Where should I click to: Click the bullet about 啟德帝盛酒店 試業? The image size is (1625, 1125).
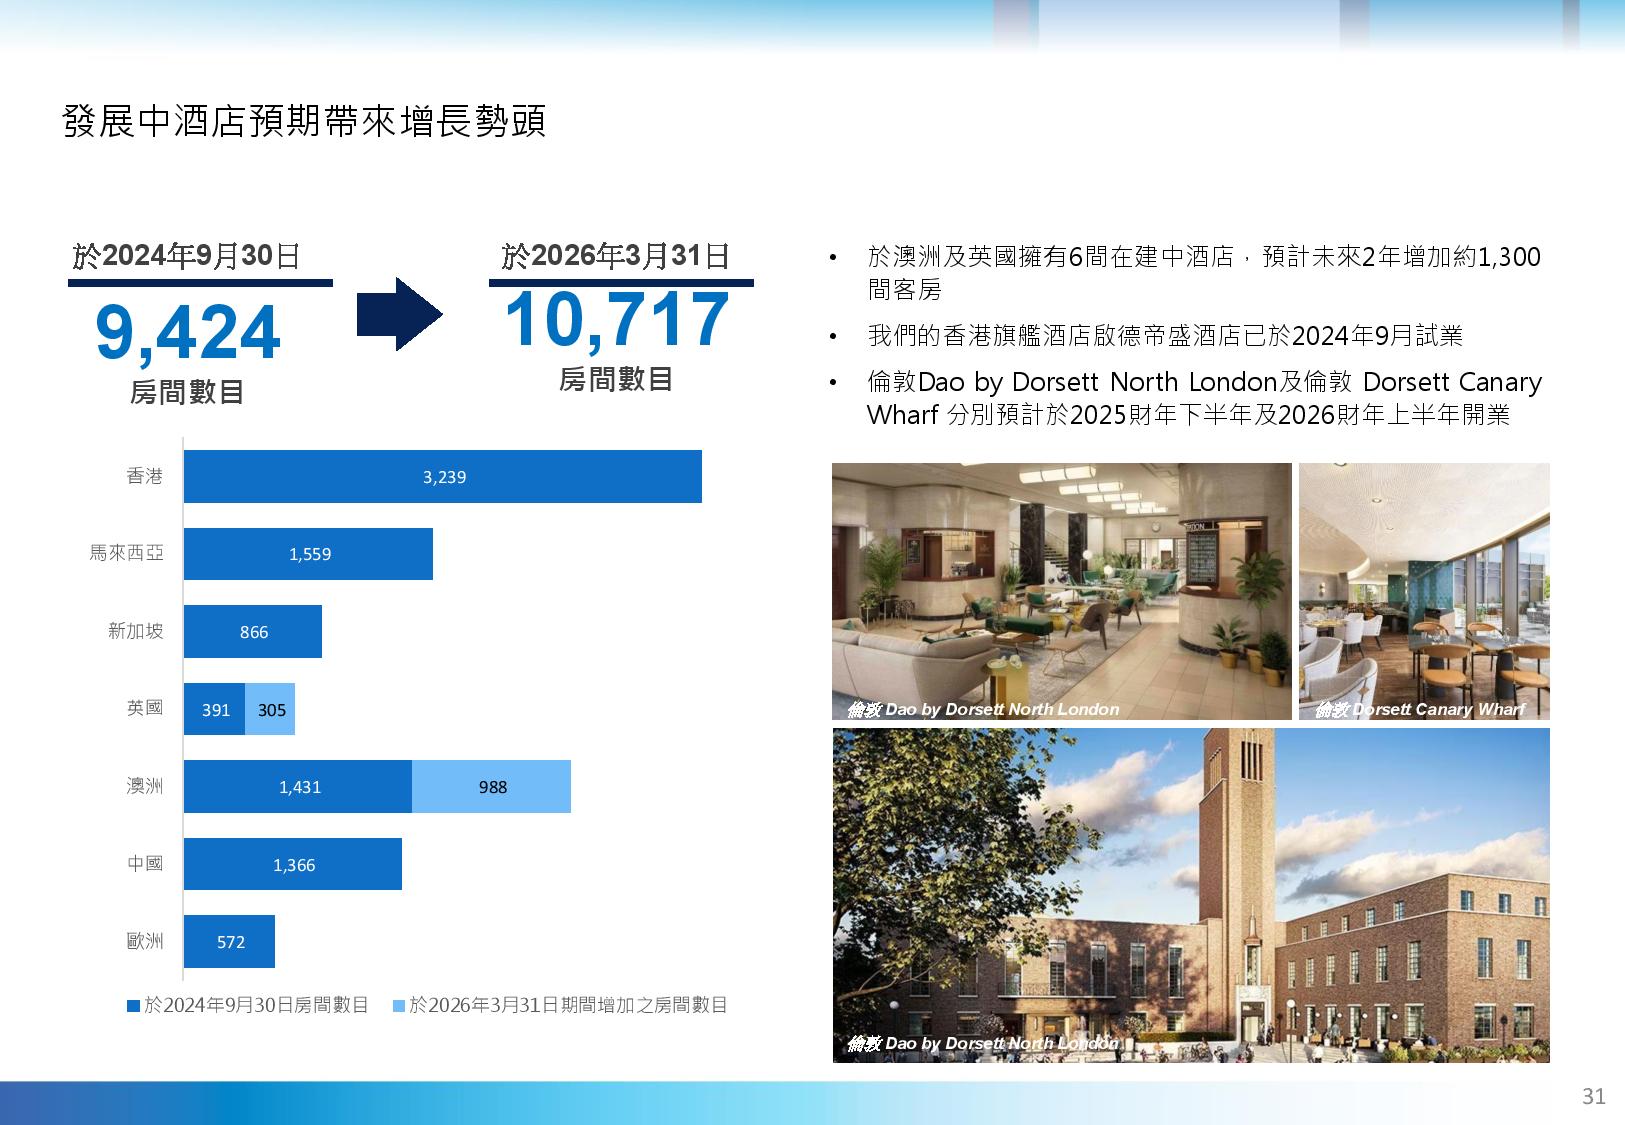tap(1165, 336)
